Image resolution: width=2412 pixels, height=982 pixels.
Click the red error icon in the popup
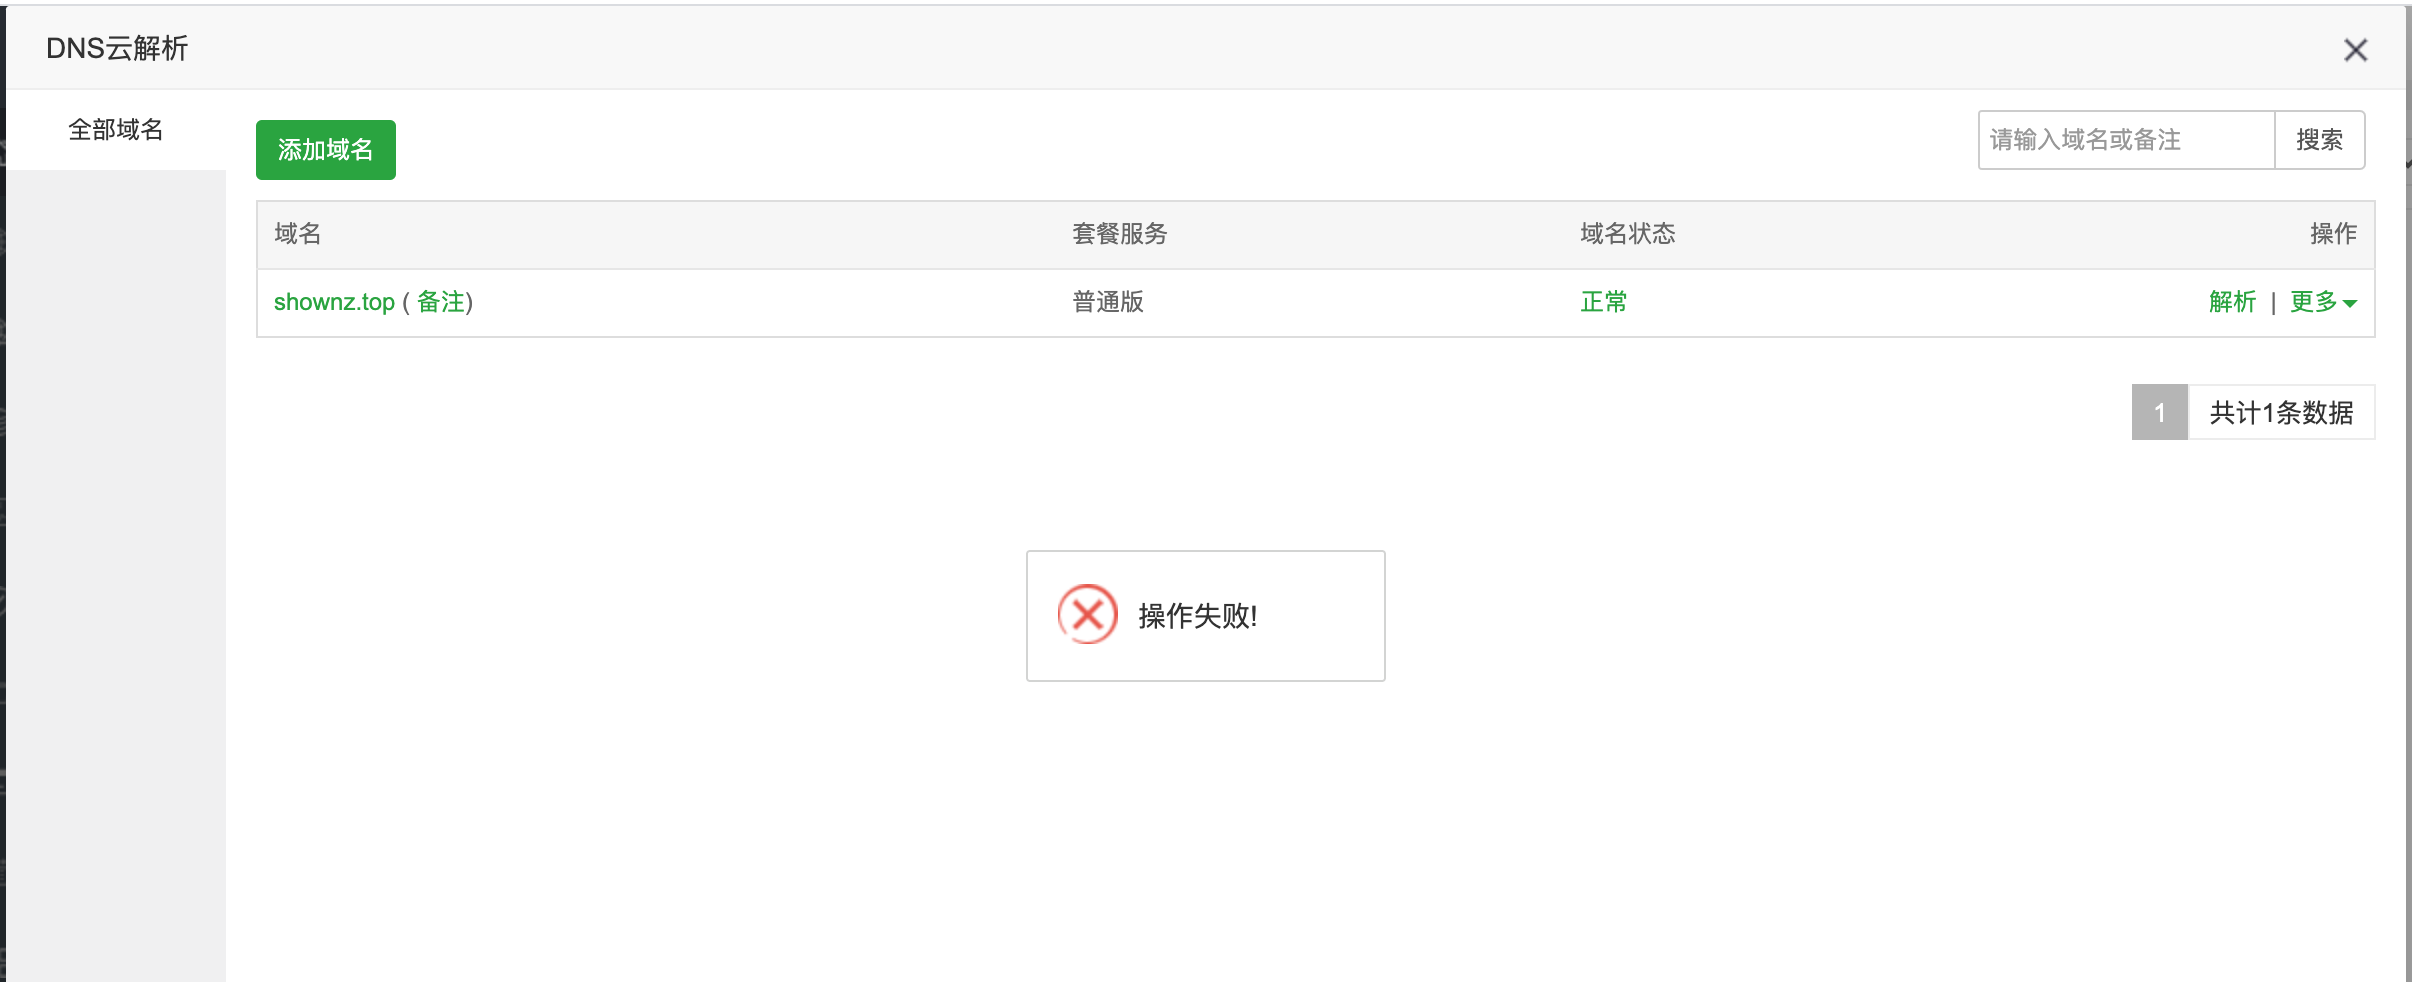[1087, 614]
